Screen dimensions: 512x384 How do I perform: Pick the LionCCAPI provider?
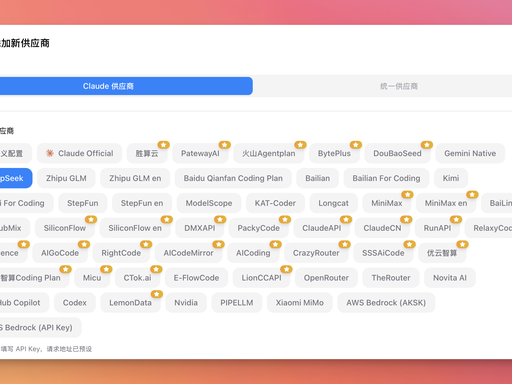[261, 278]
